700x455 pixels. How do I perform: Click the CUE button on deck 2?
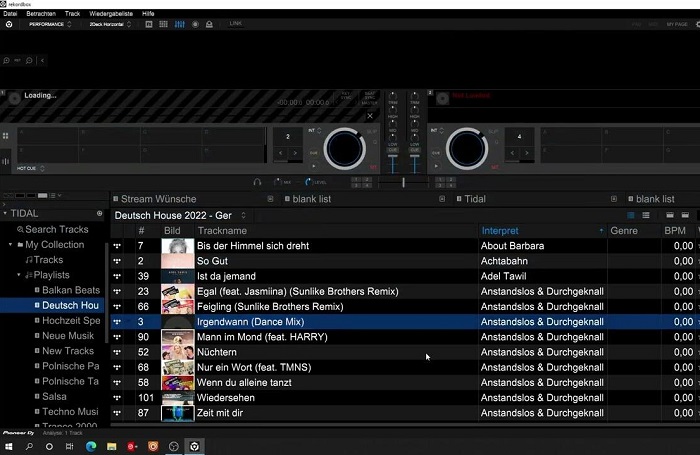[x=436, y=153]
